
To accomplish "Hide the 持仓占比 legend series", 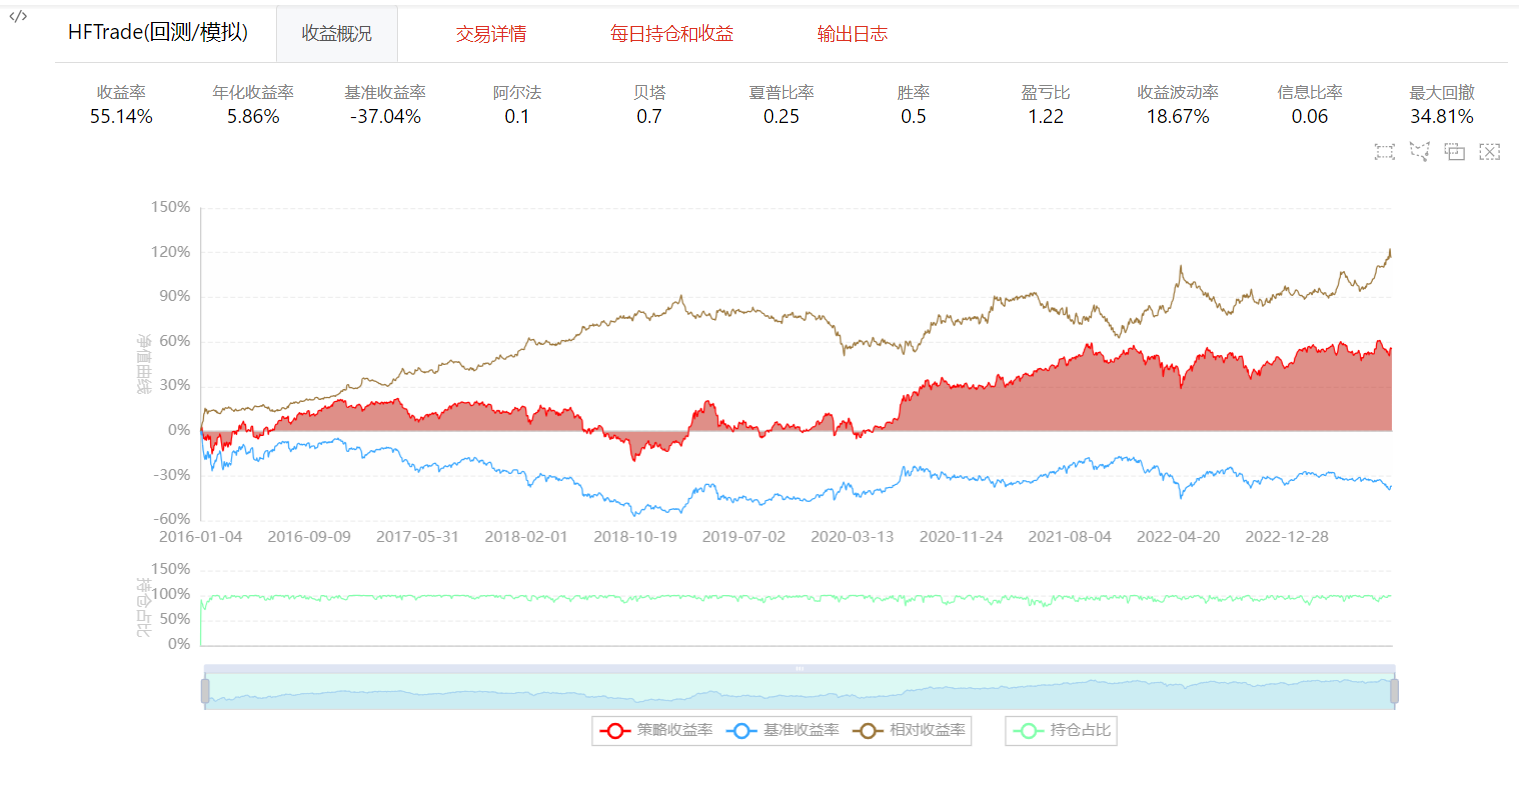I will 1061,731.
